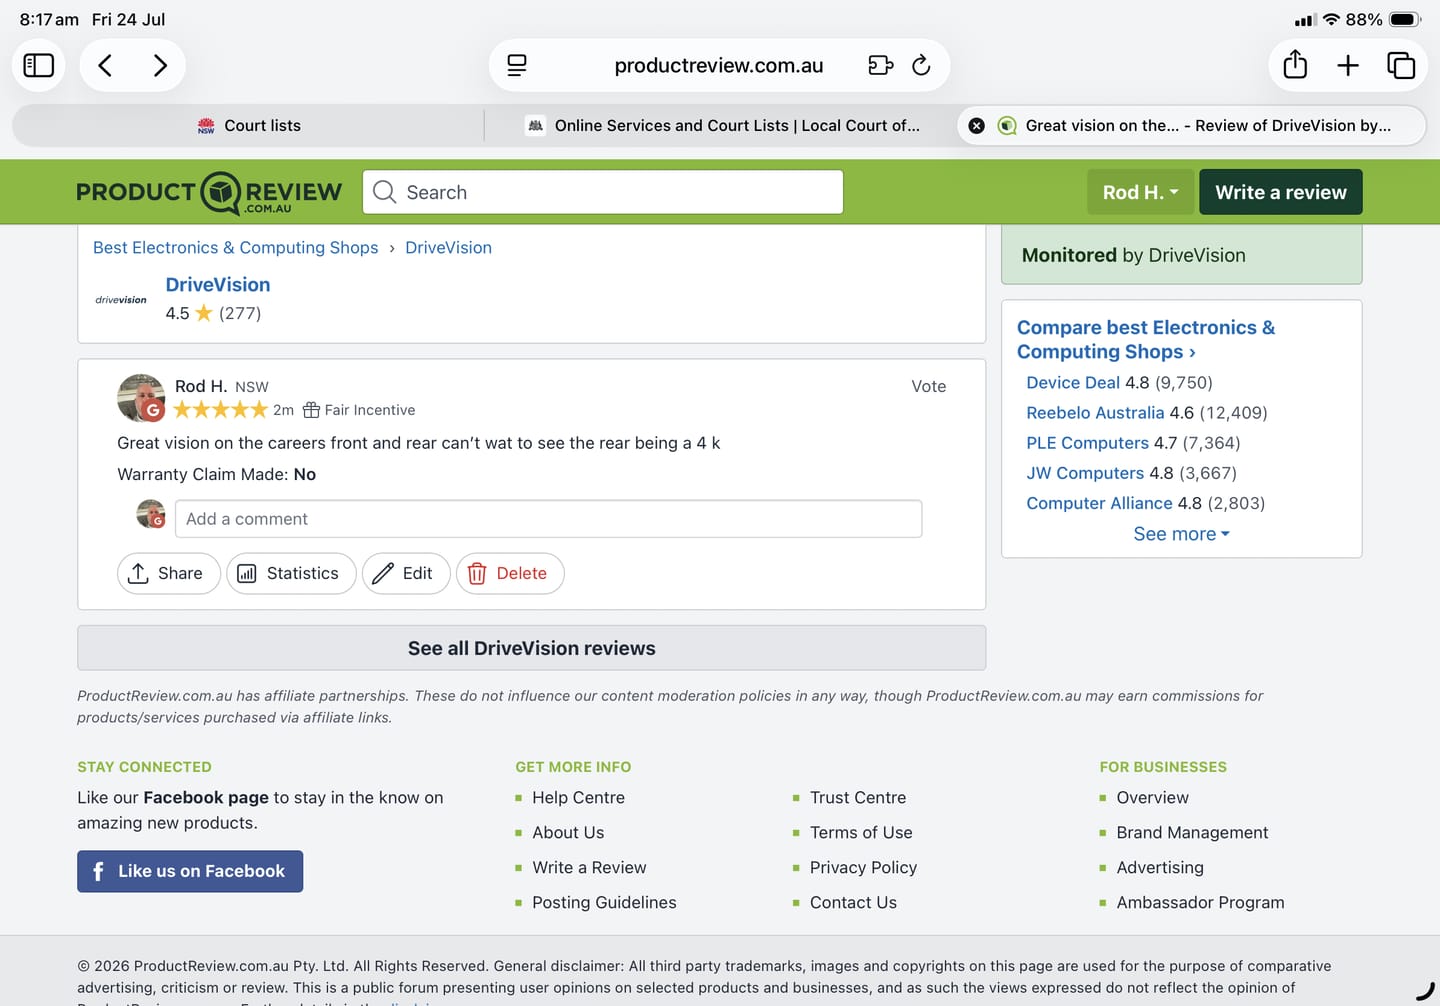
Task: Click into the Search field
Action: point(603,192)
